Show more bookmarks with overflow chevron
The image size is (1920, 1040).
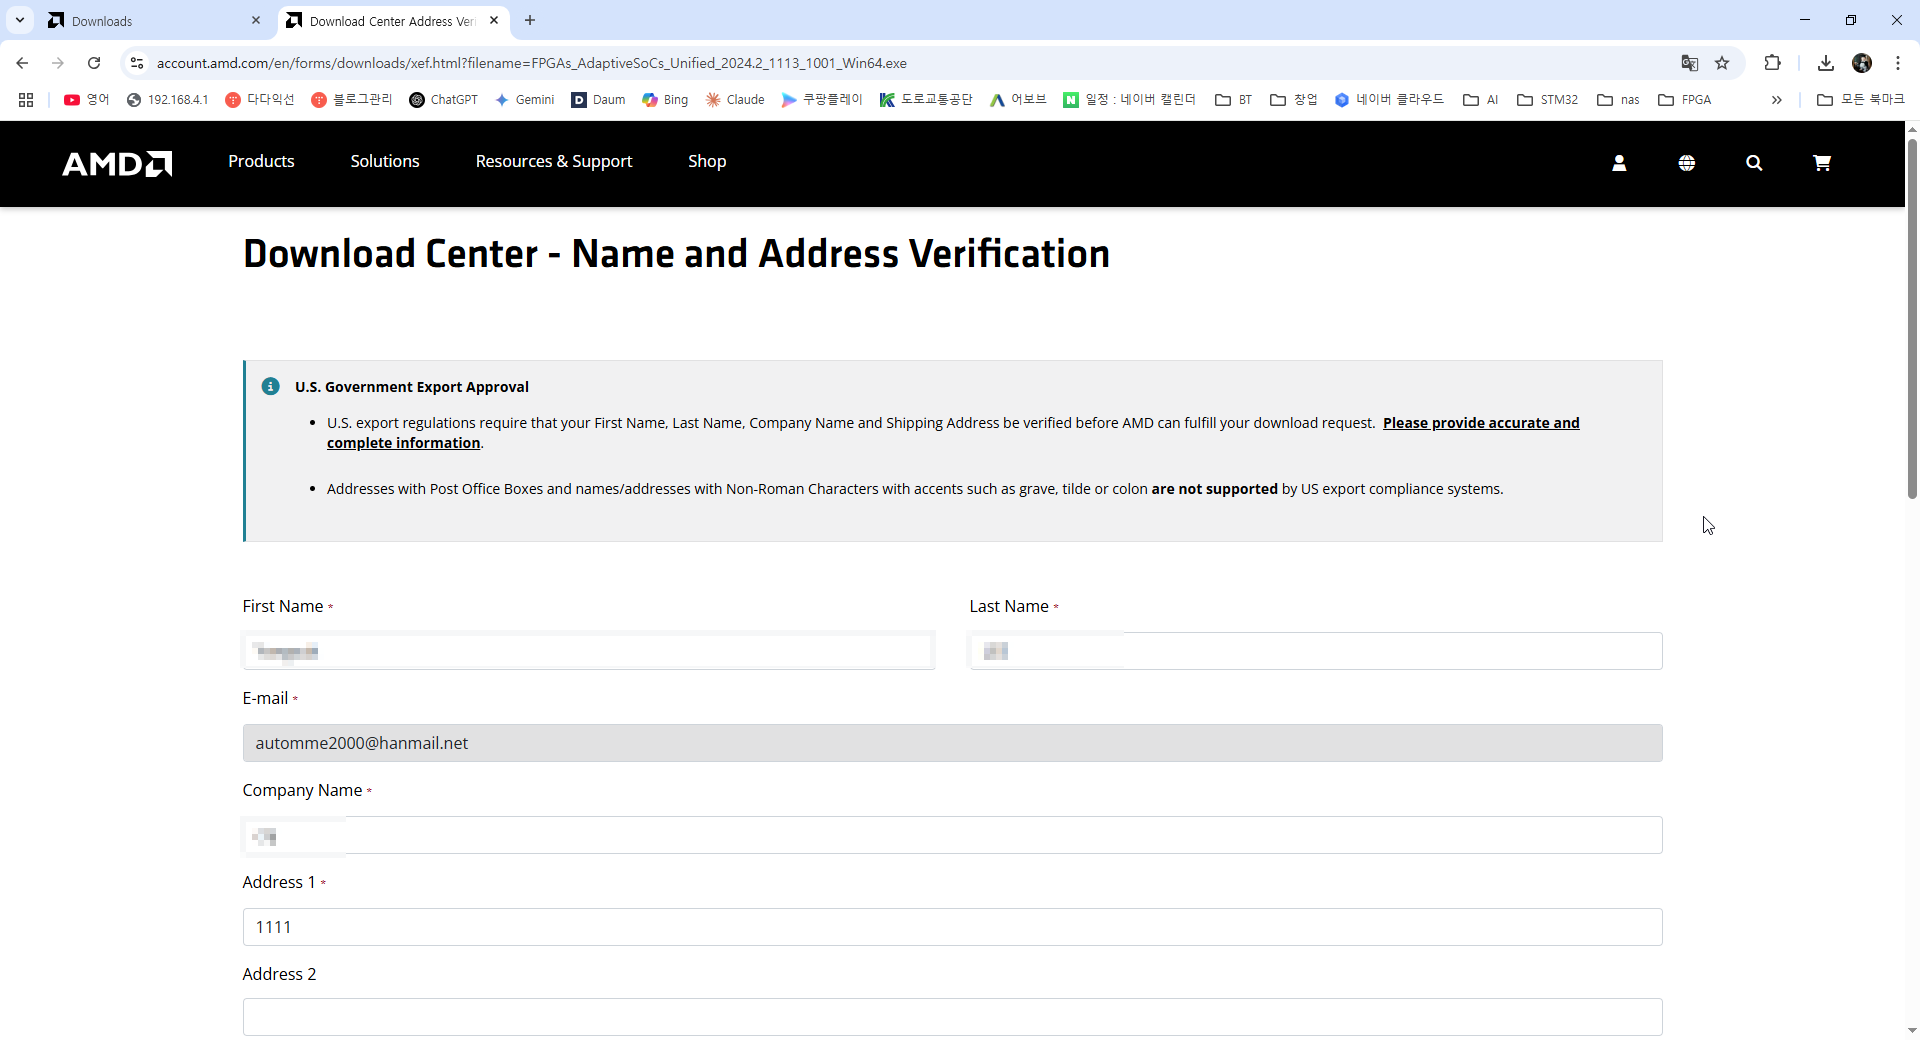1777,100
